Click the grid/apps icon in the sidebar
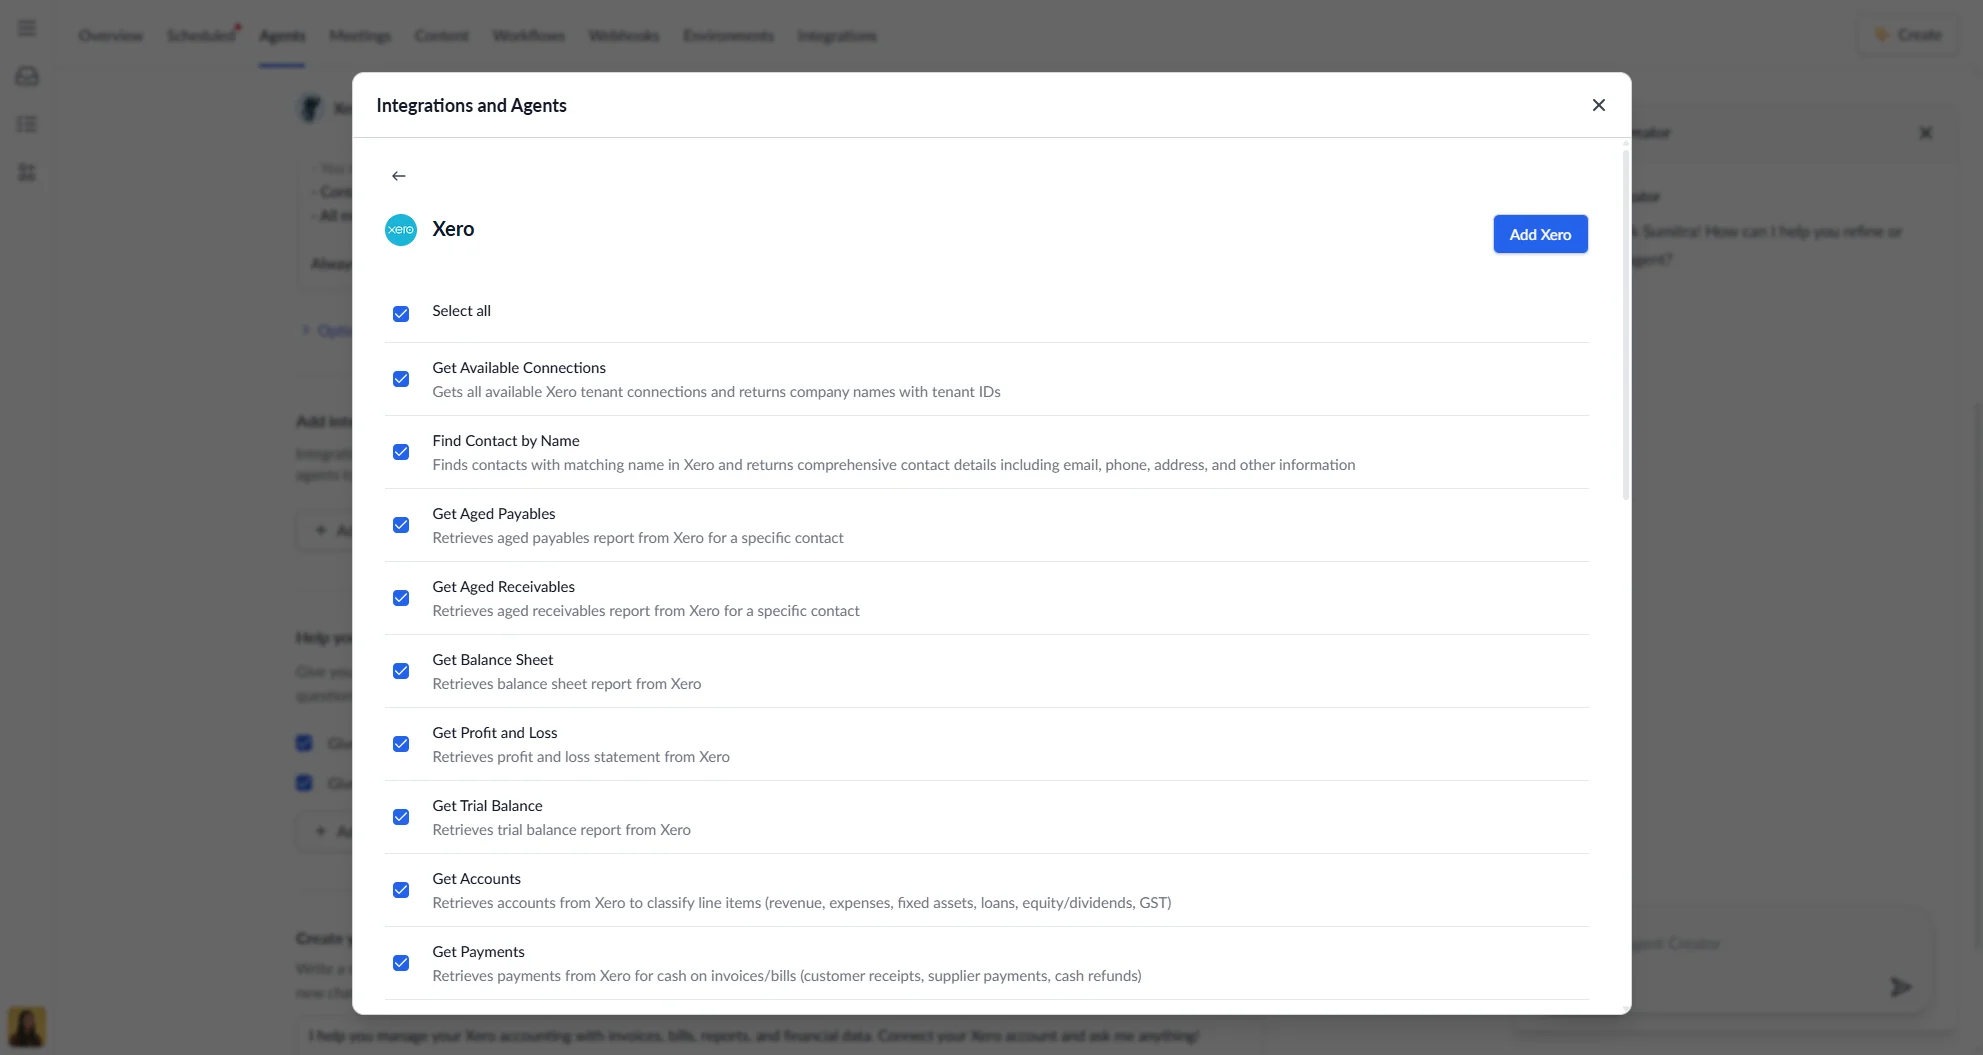 click(x=26, y=172)
